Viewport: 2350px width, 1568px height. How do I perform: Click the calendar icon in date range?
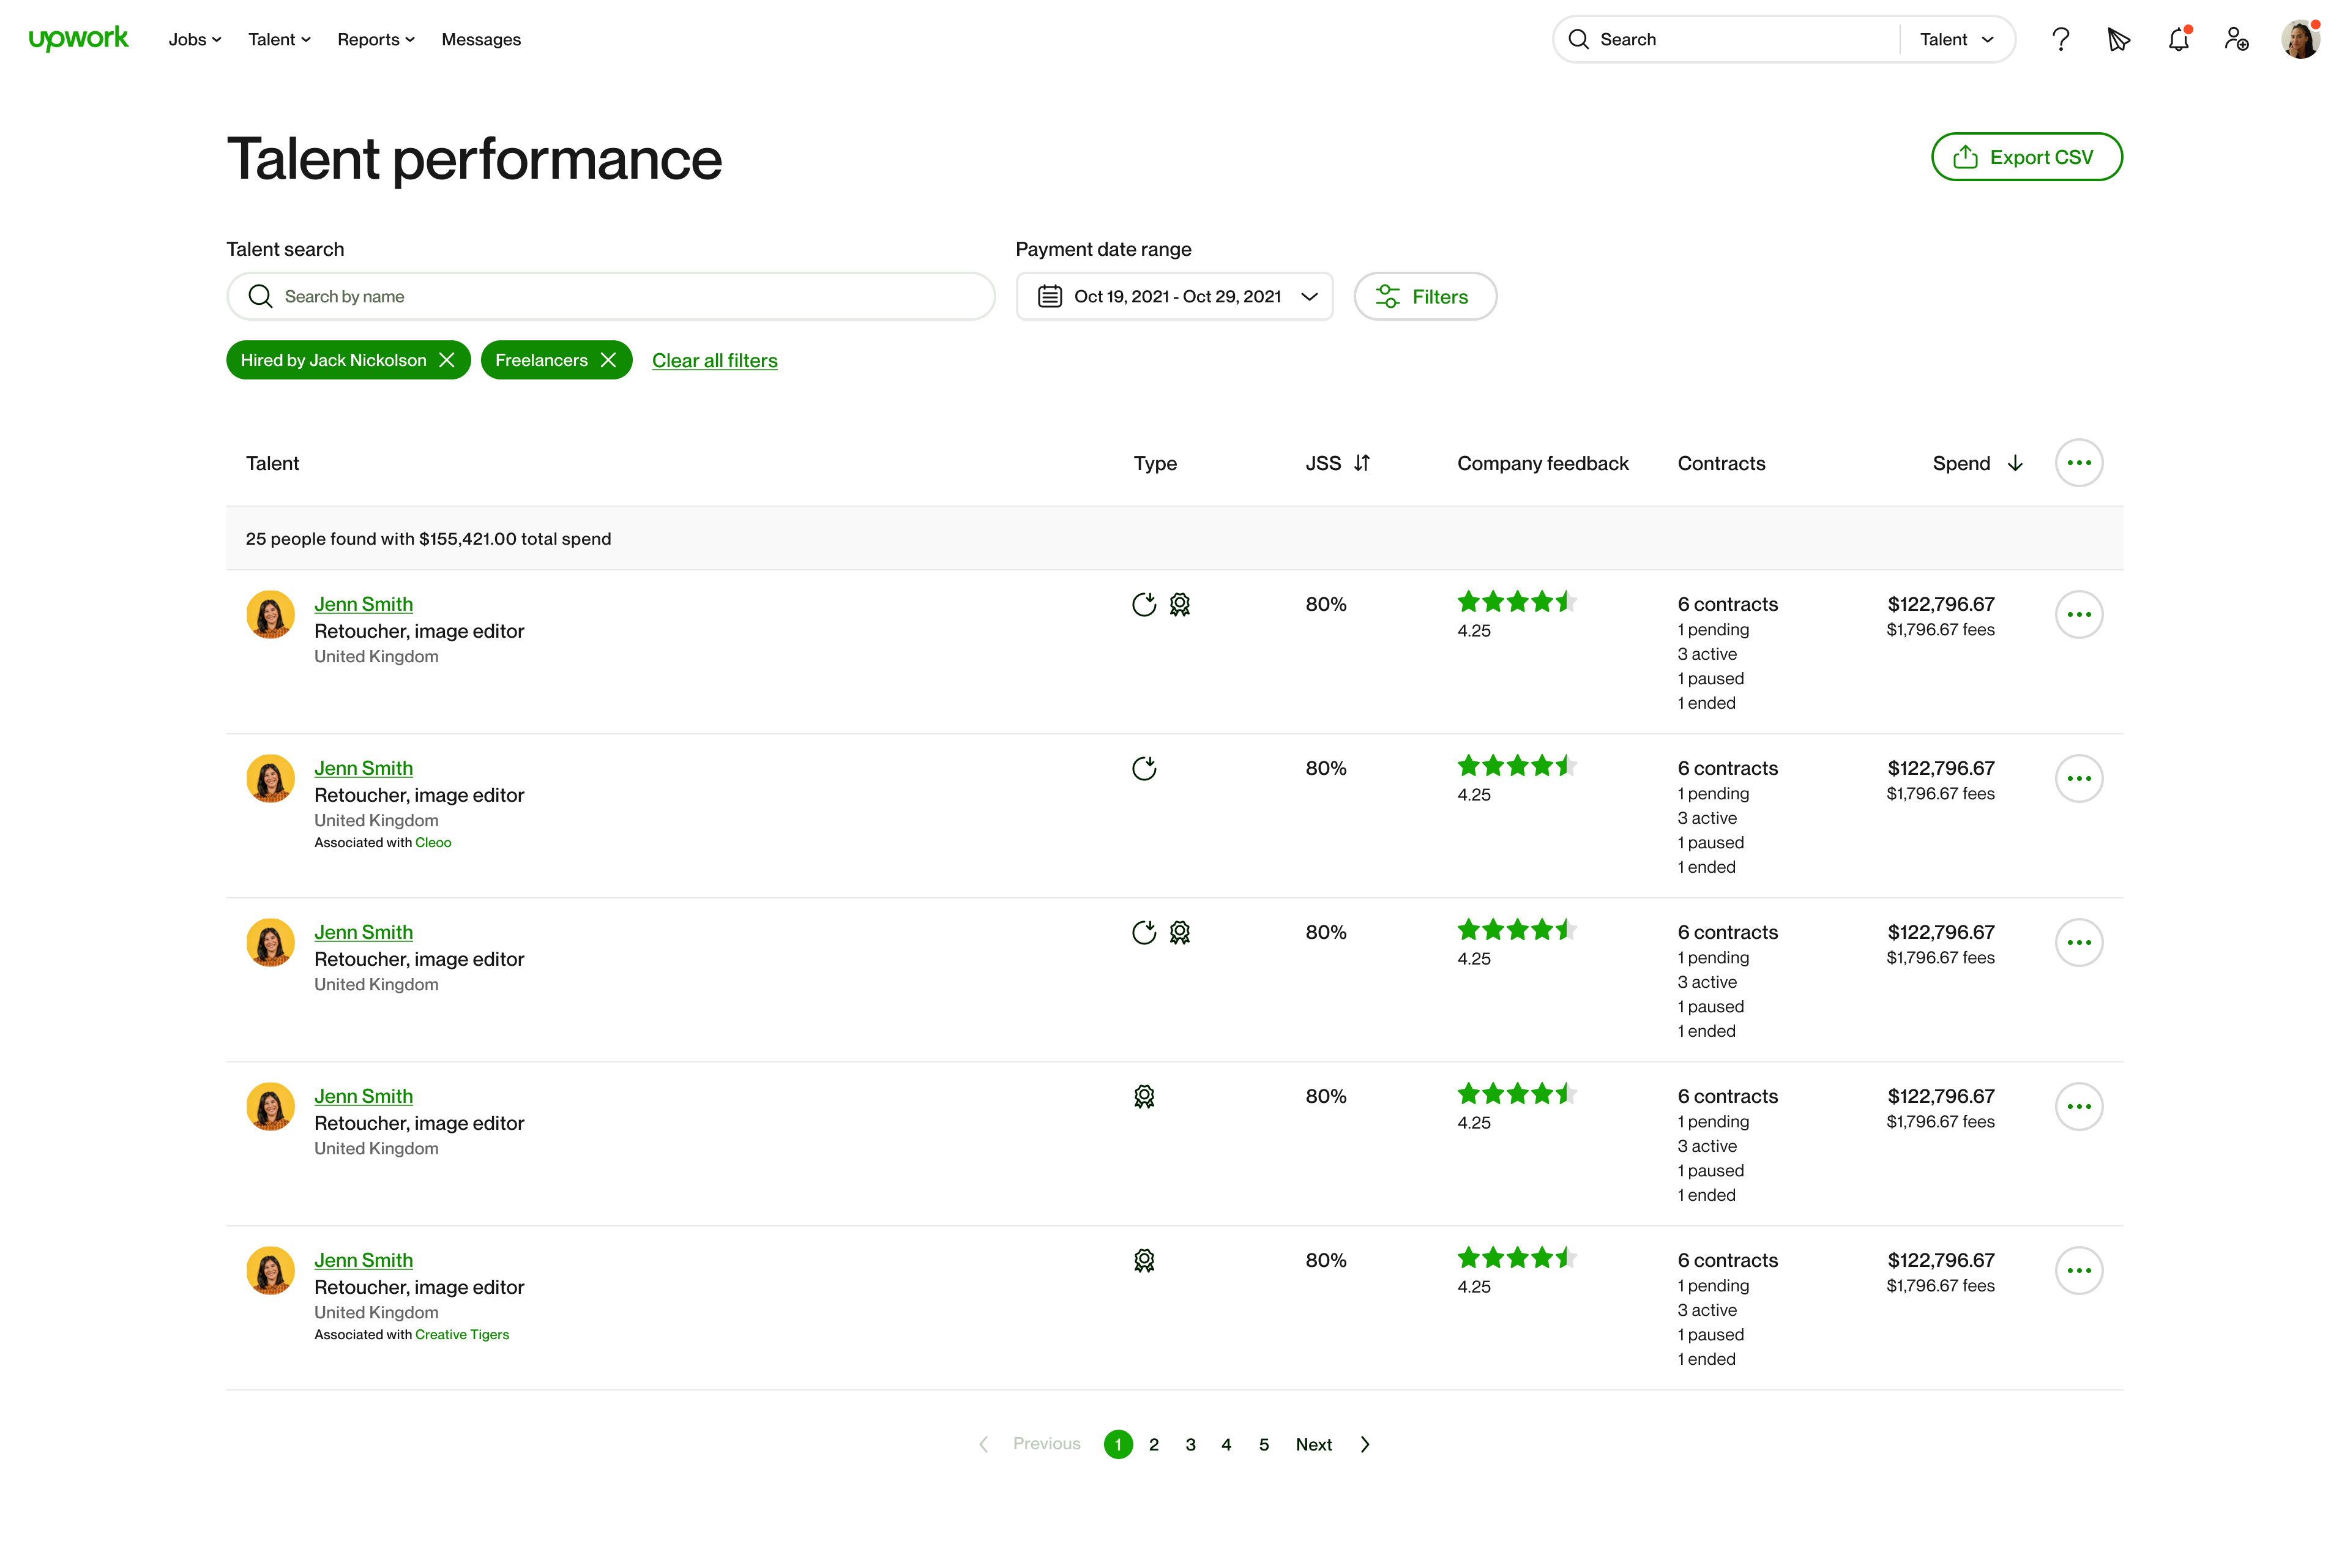[1049, 296]
